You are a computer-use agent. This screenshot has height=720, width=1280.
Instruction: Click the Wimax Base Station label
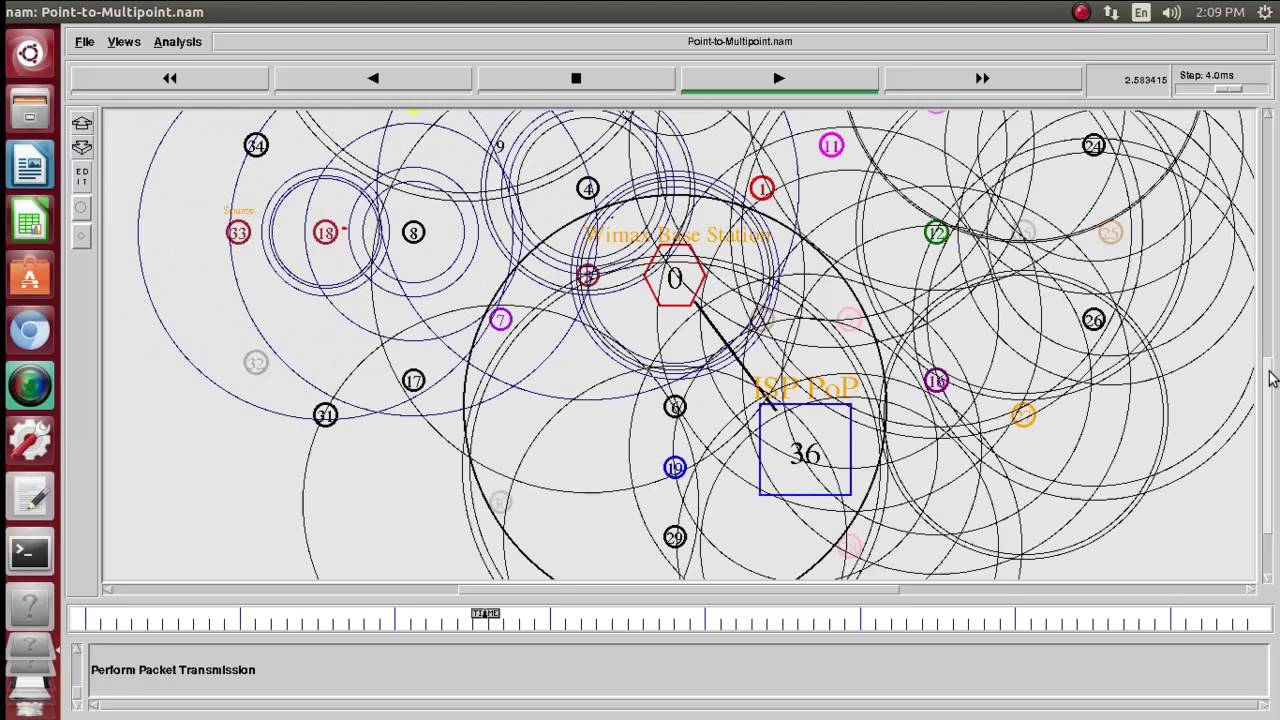pyautogui.click(x=677, y=235)
